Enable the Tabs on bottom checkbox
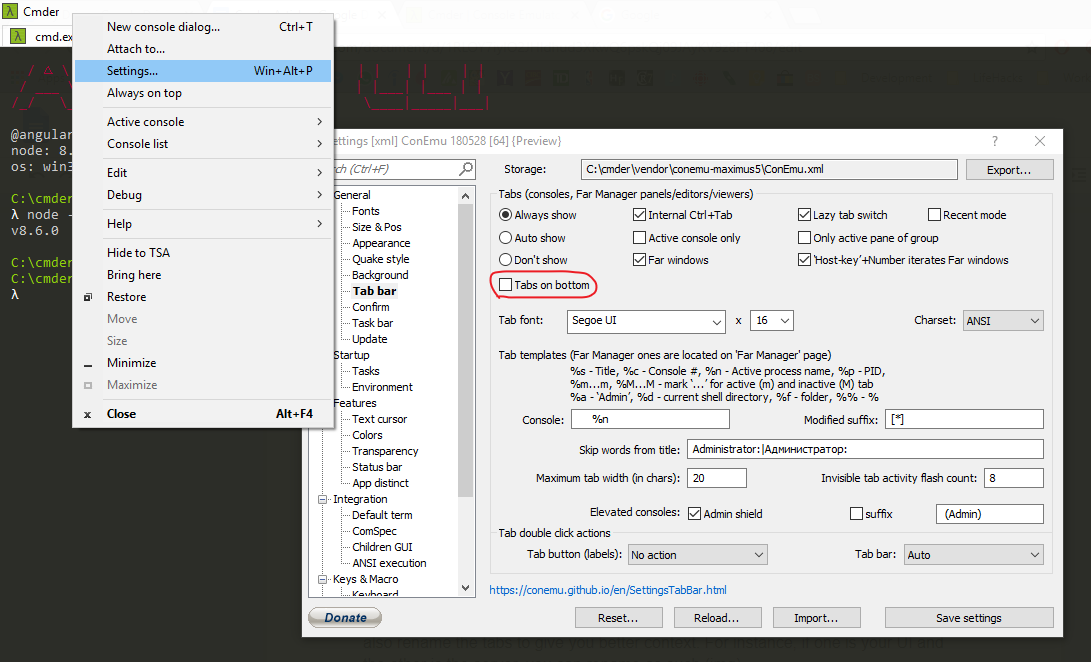The height and width of the screenshot is (662, 1091). click(x=506, y=285)
